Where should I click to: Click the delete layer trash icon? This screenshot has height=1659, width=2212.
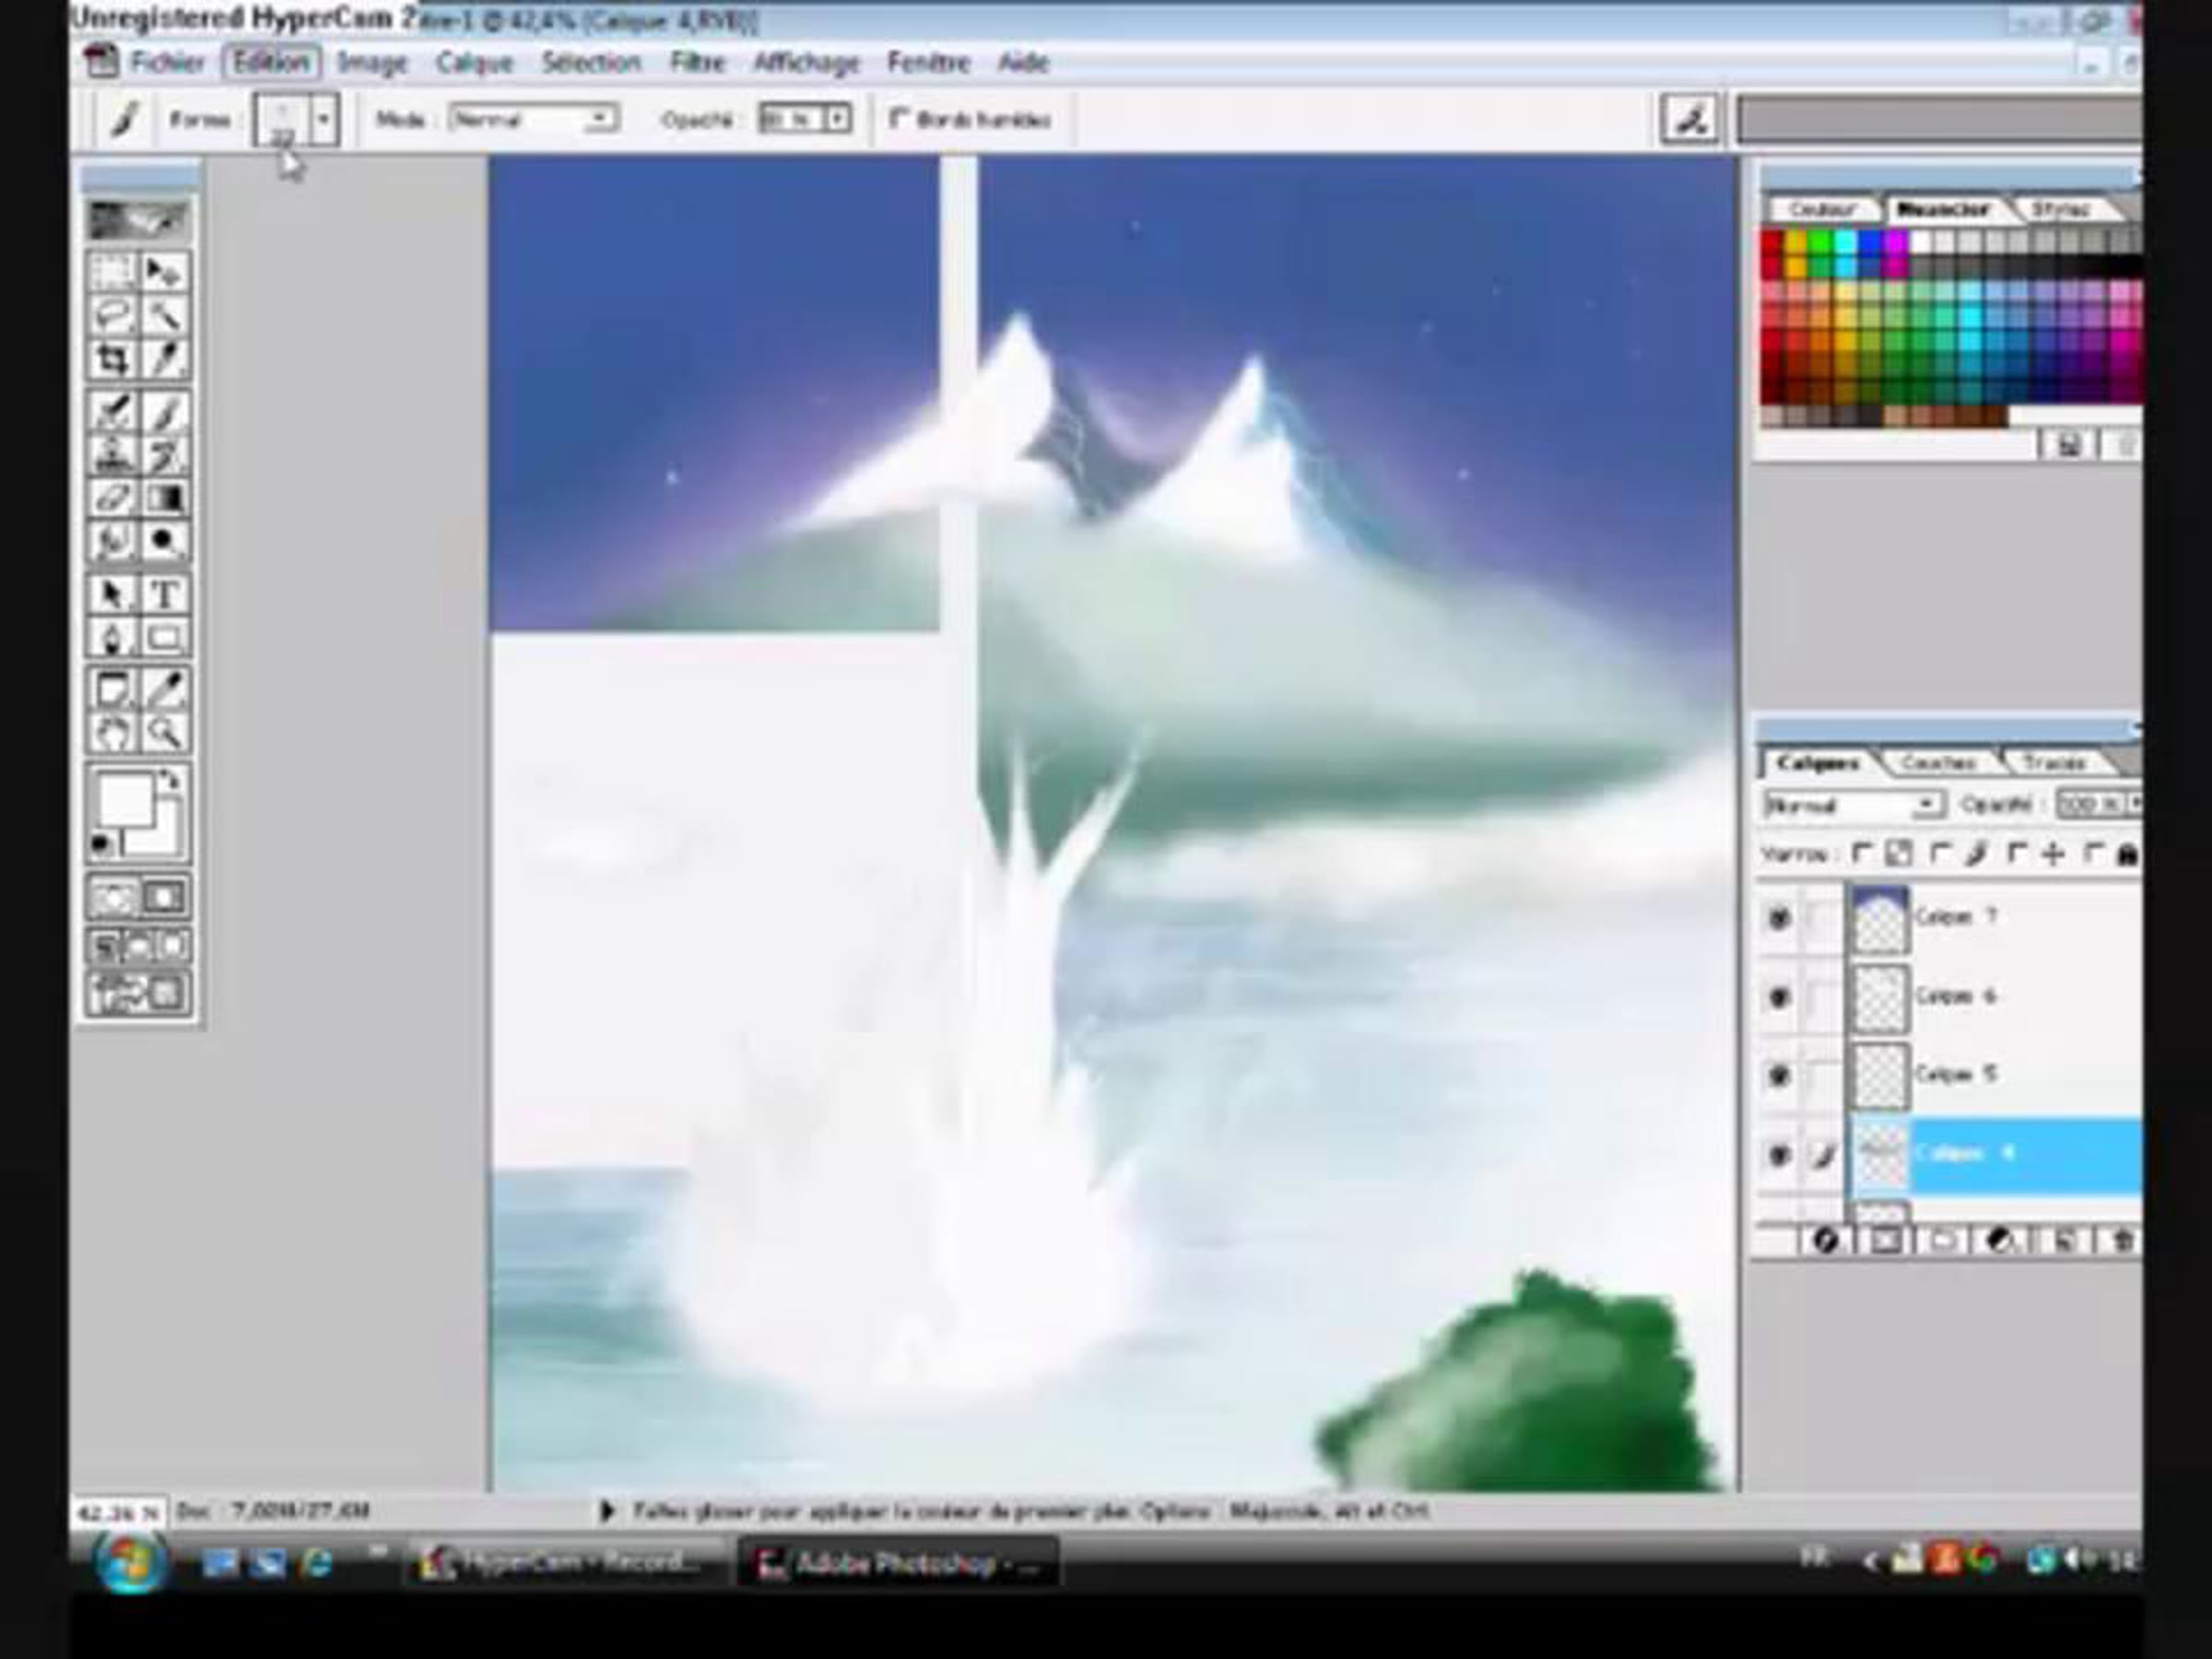[x=2120, y=1241]
